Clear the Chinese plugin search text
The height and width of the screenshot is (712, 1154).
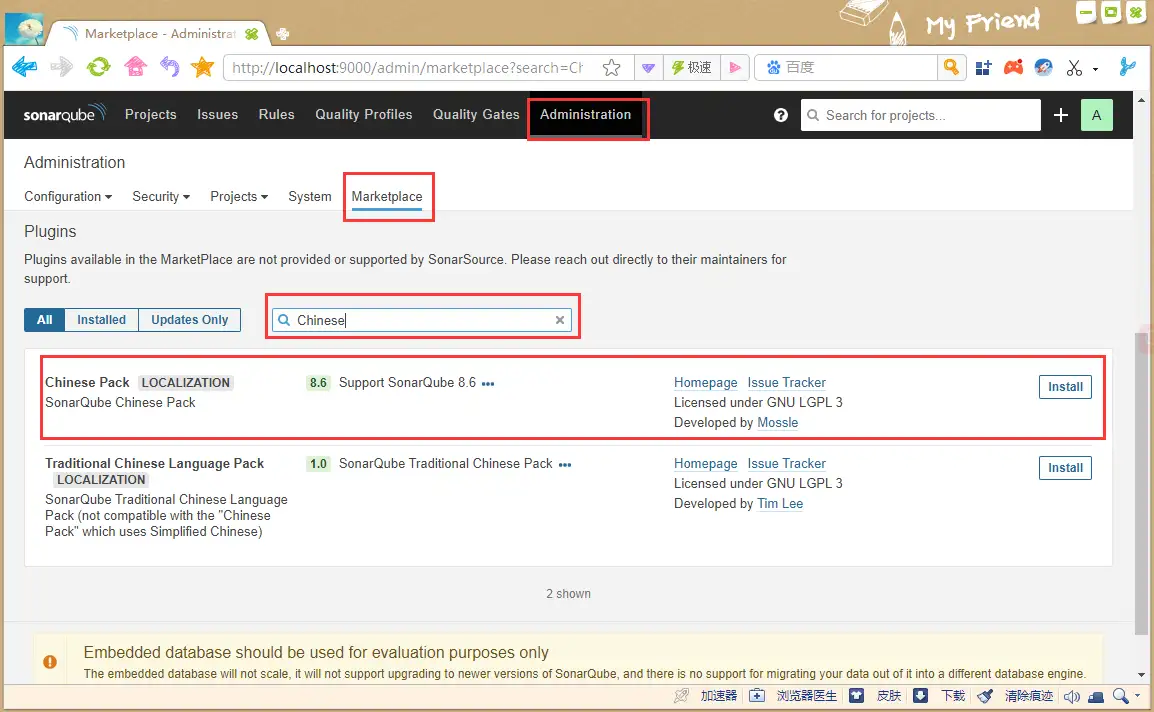[x=560, y=320]
